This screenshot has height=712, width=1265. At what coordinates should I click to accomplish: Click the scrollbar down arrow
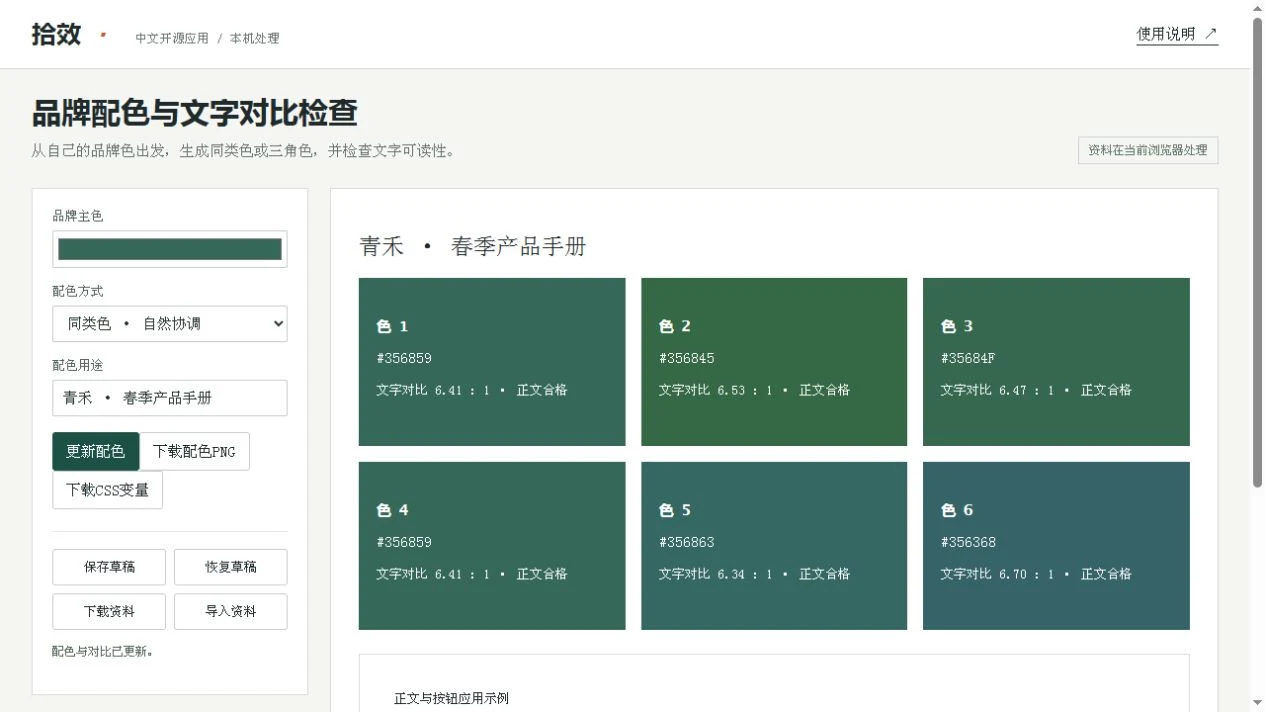pyautogui.click(x=1258, y=704)
